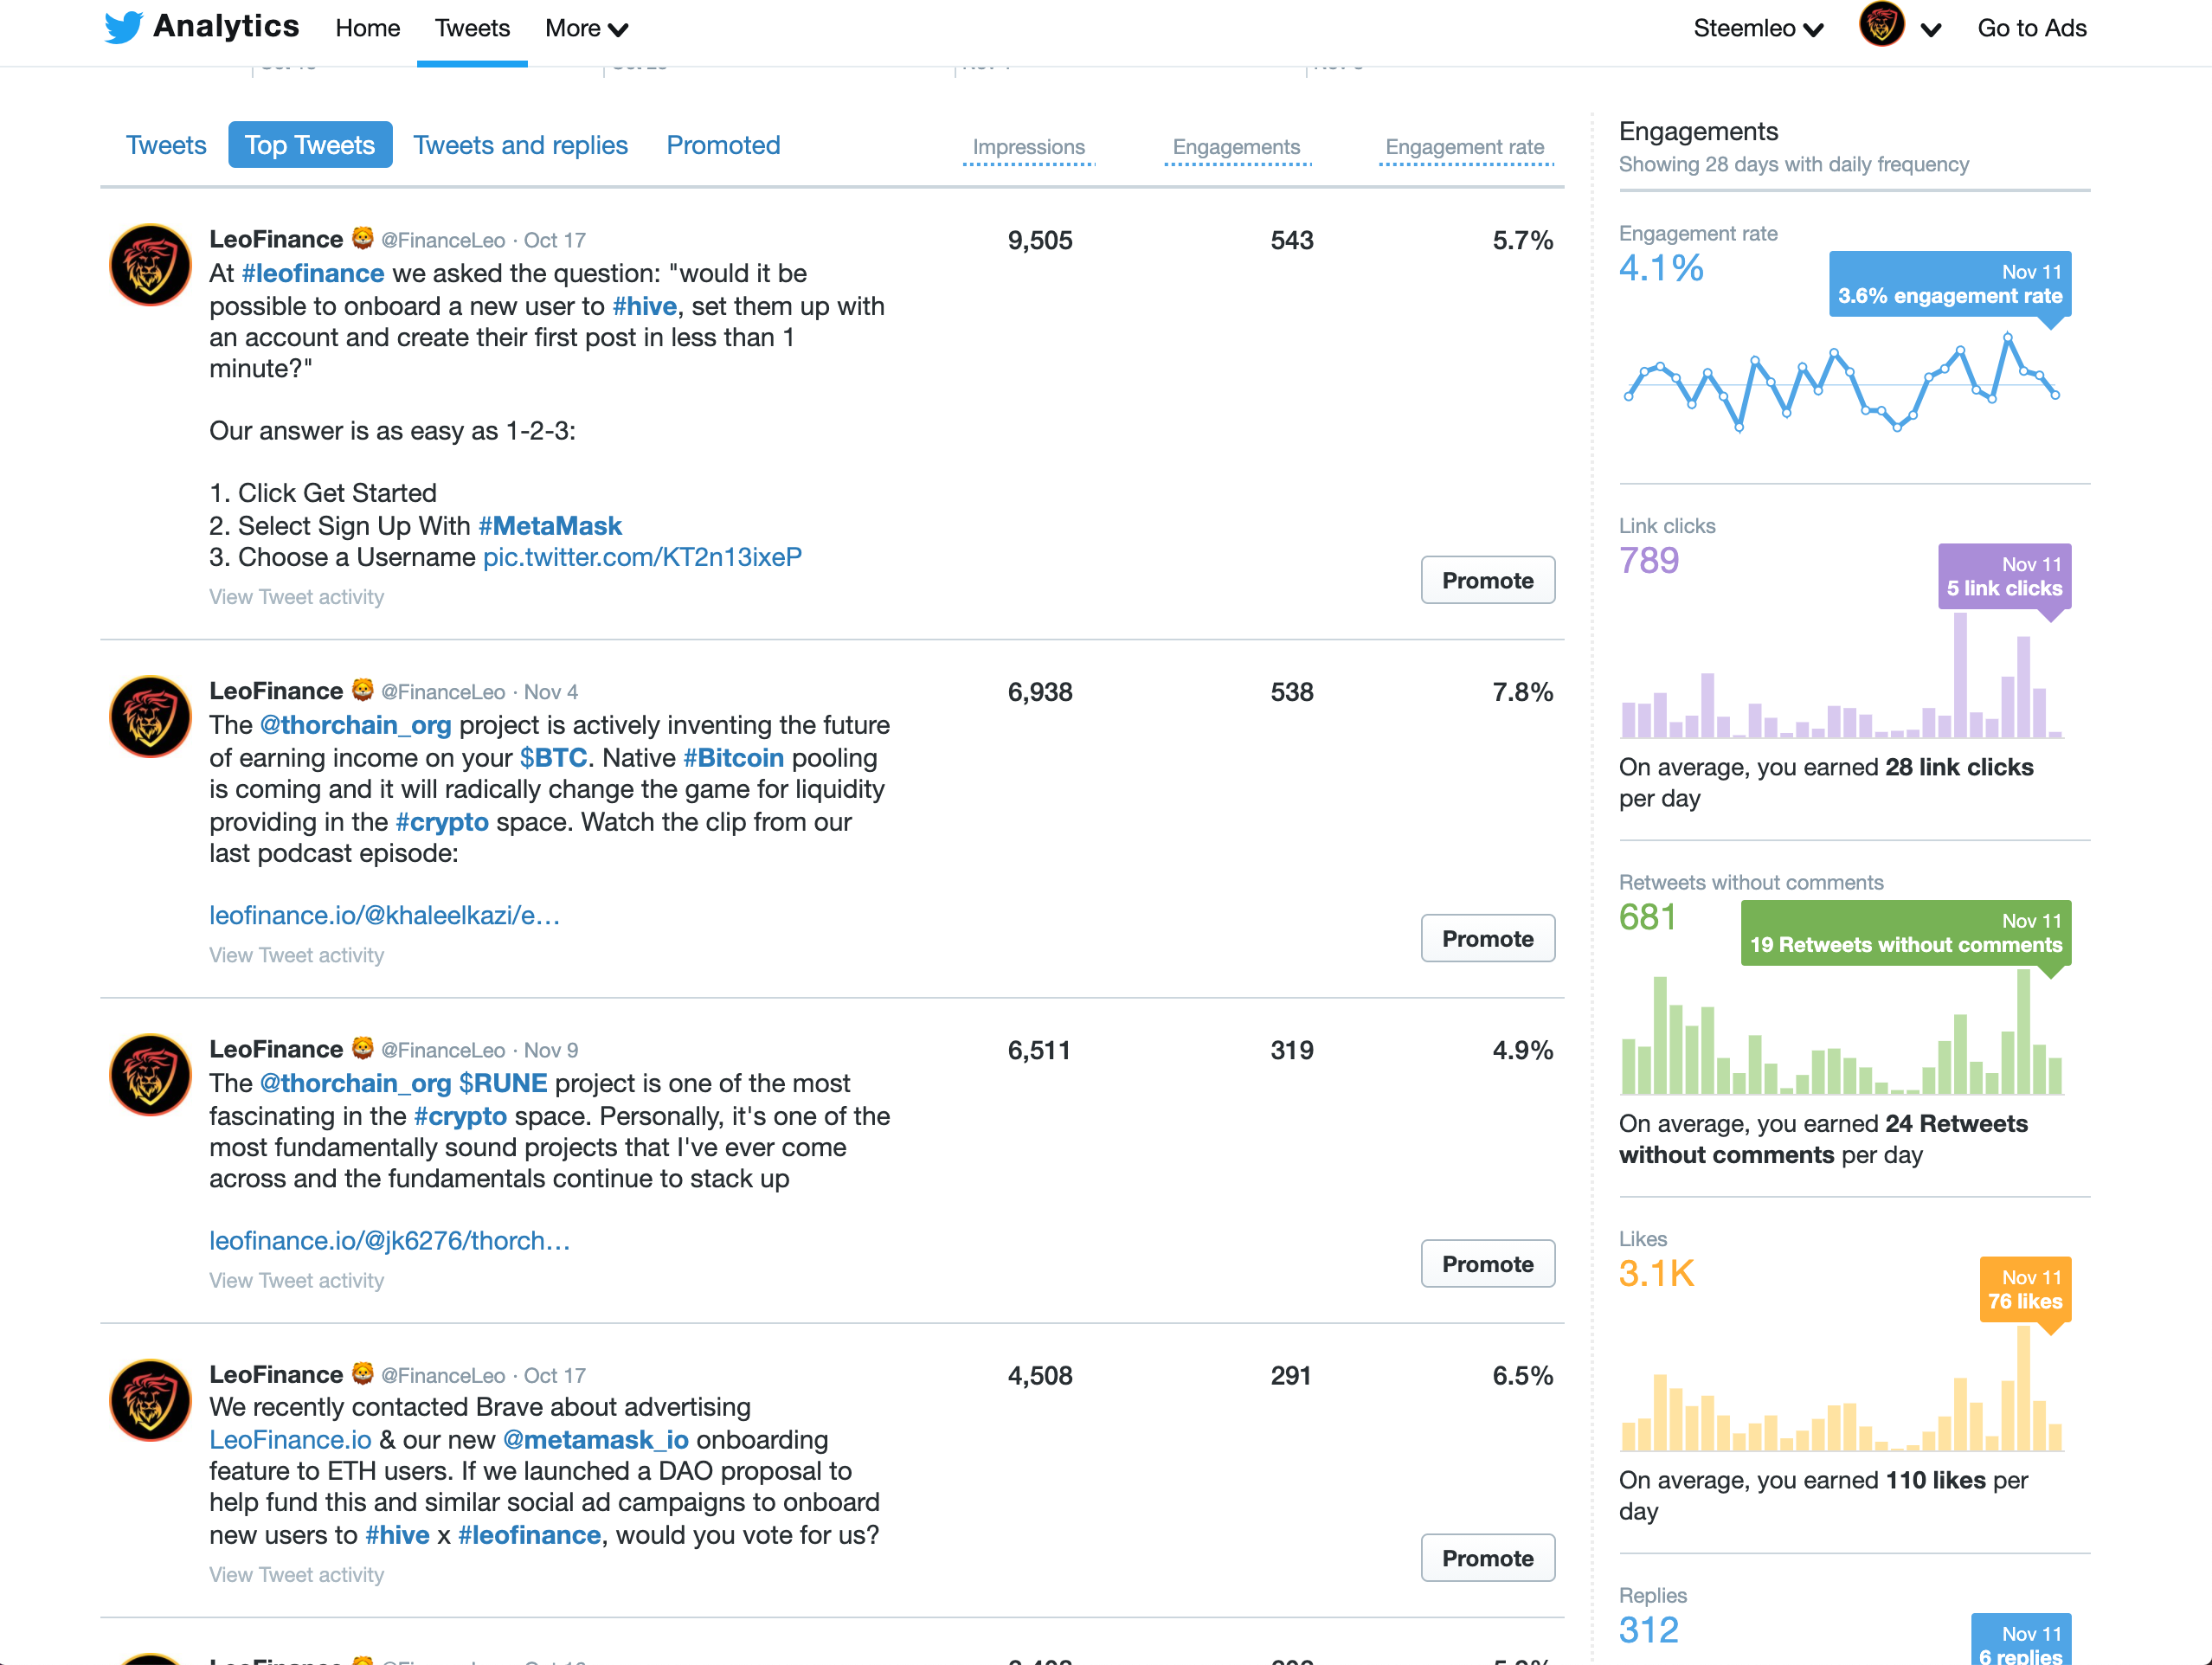The height and width of the screenshot is (1665, 2212).
Task: Open the Analytics title link
Action: click(226, 27)
